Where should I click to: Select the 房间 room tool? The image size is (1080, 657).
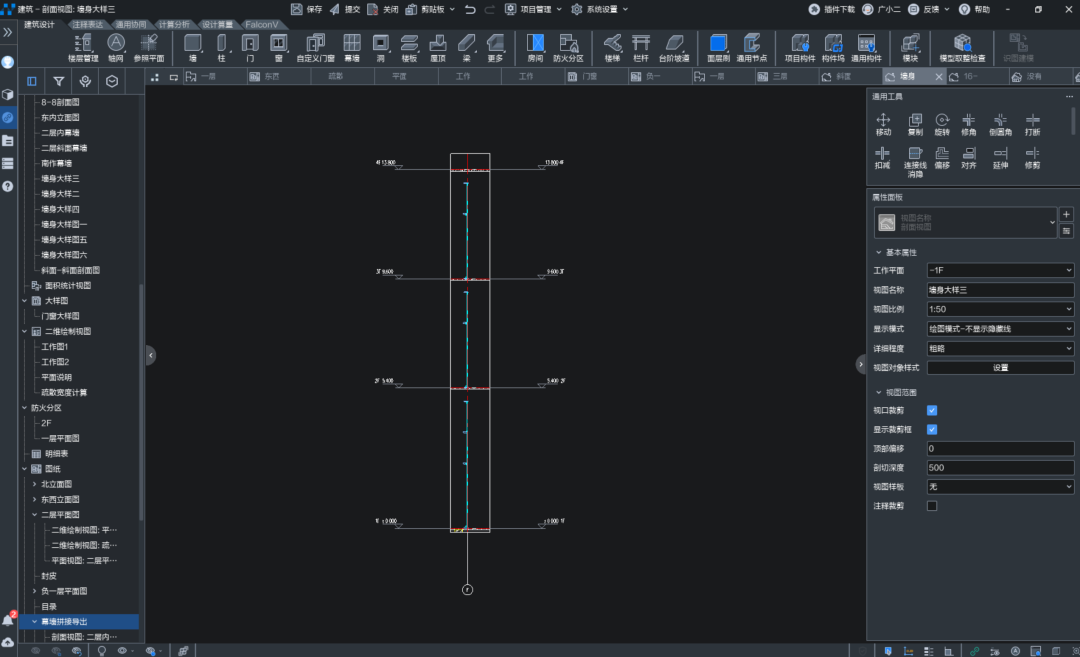pyautogui.click(x=535, y=48)
